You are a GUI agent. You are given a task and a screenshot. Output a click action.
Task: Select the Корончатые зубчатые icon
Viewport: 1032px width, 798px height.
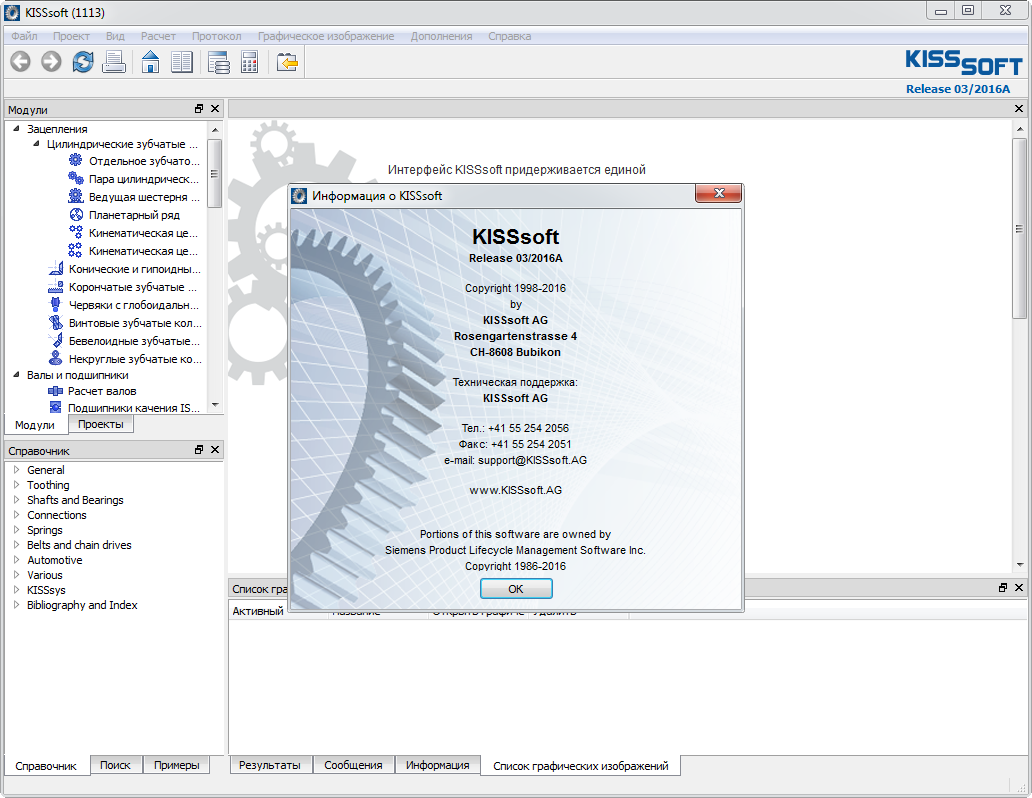point(55,286)
